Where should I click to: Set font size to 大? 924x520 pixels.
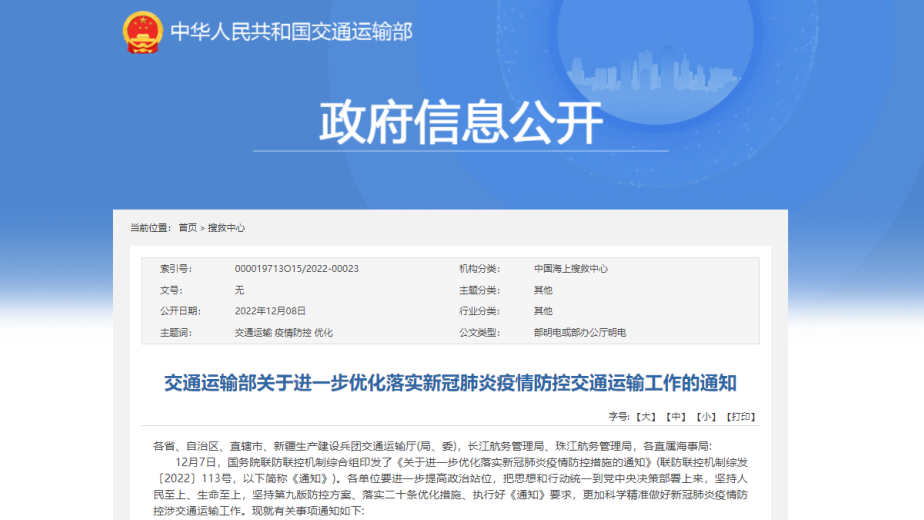647,416
